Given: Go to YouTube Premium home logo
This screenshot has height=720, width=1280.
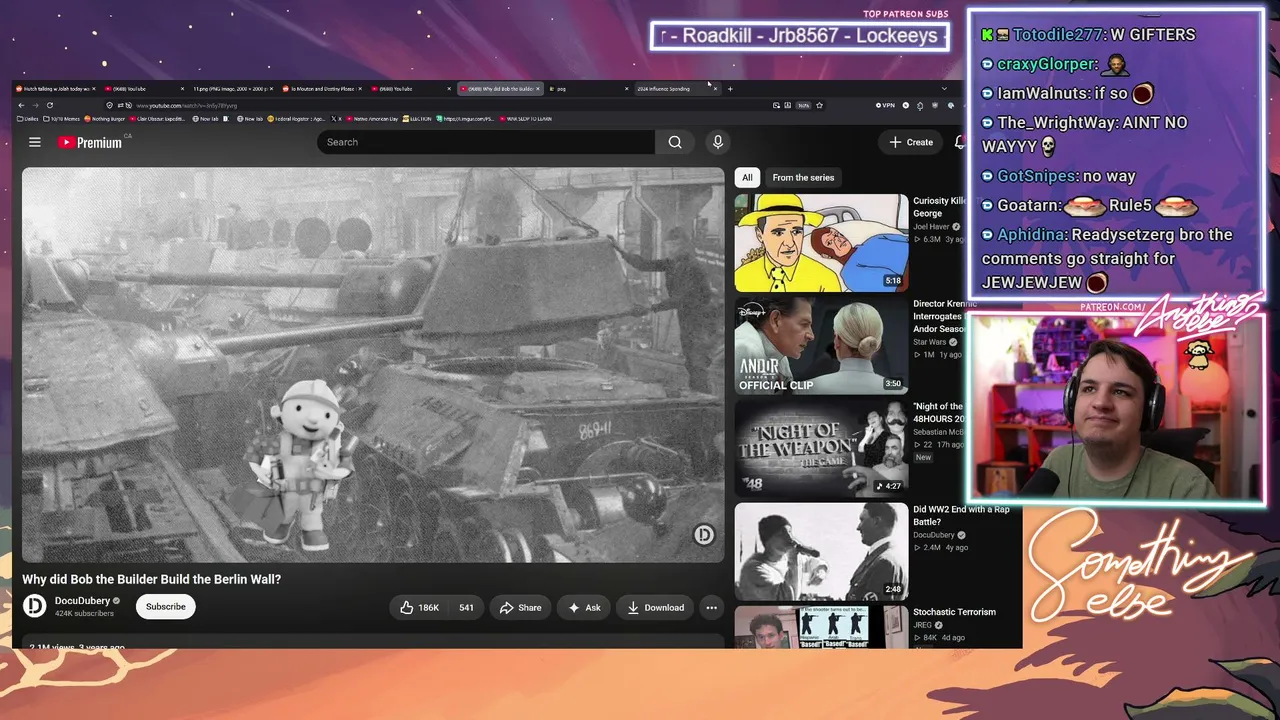Looking at the screenshot, I should coord(90,142).
